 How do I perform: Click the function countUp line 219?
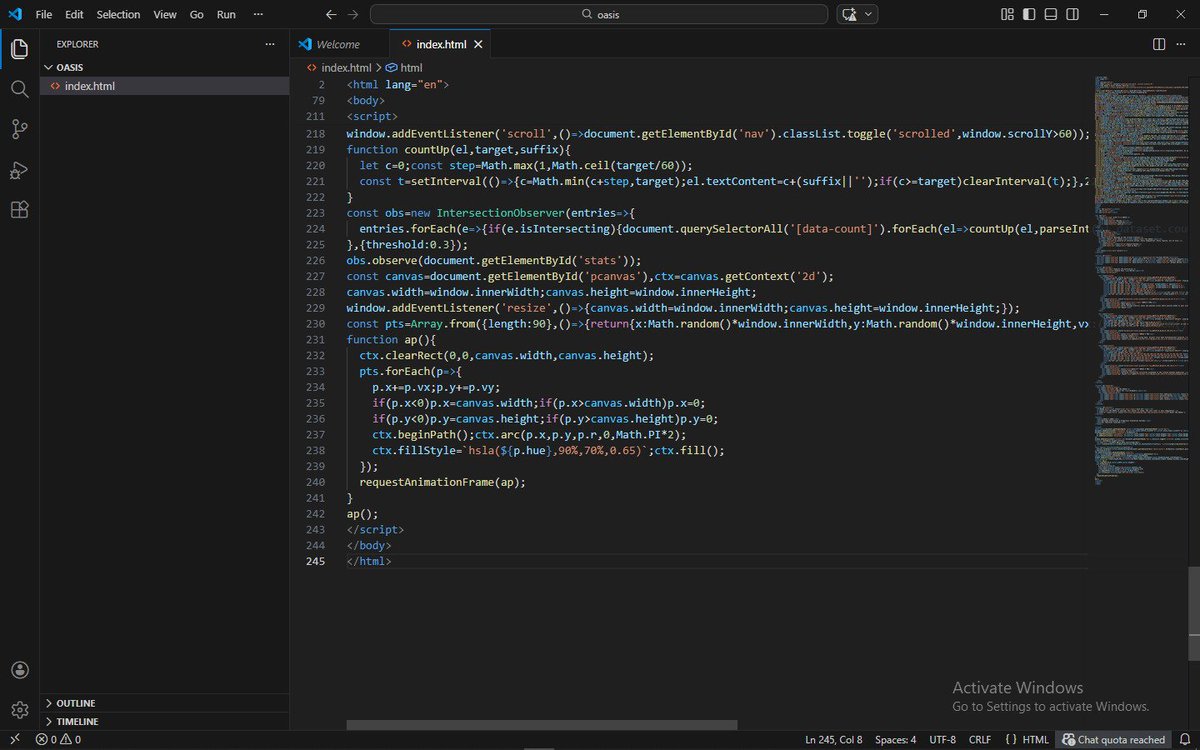[x=459, y=149]
